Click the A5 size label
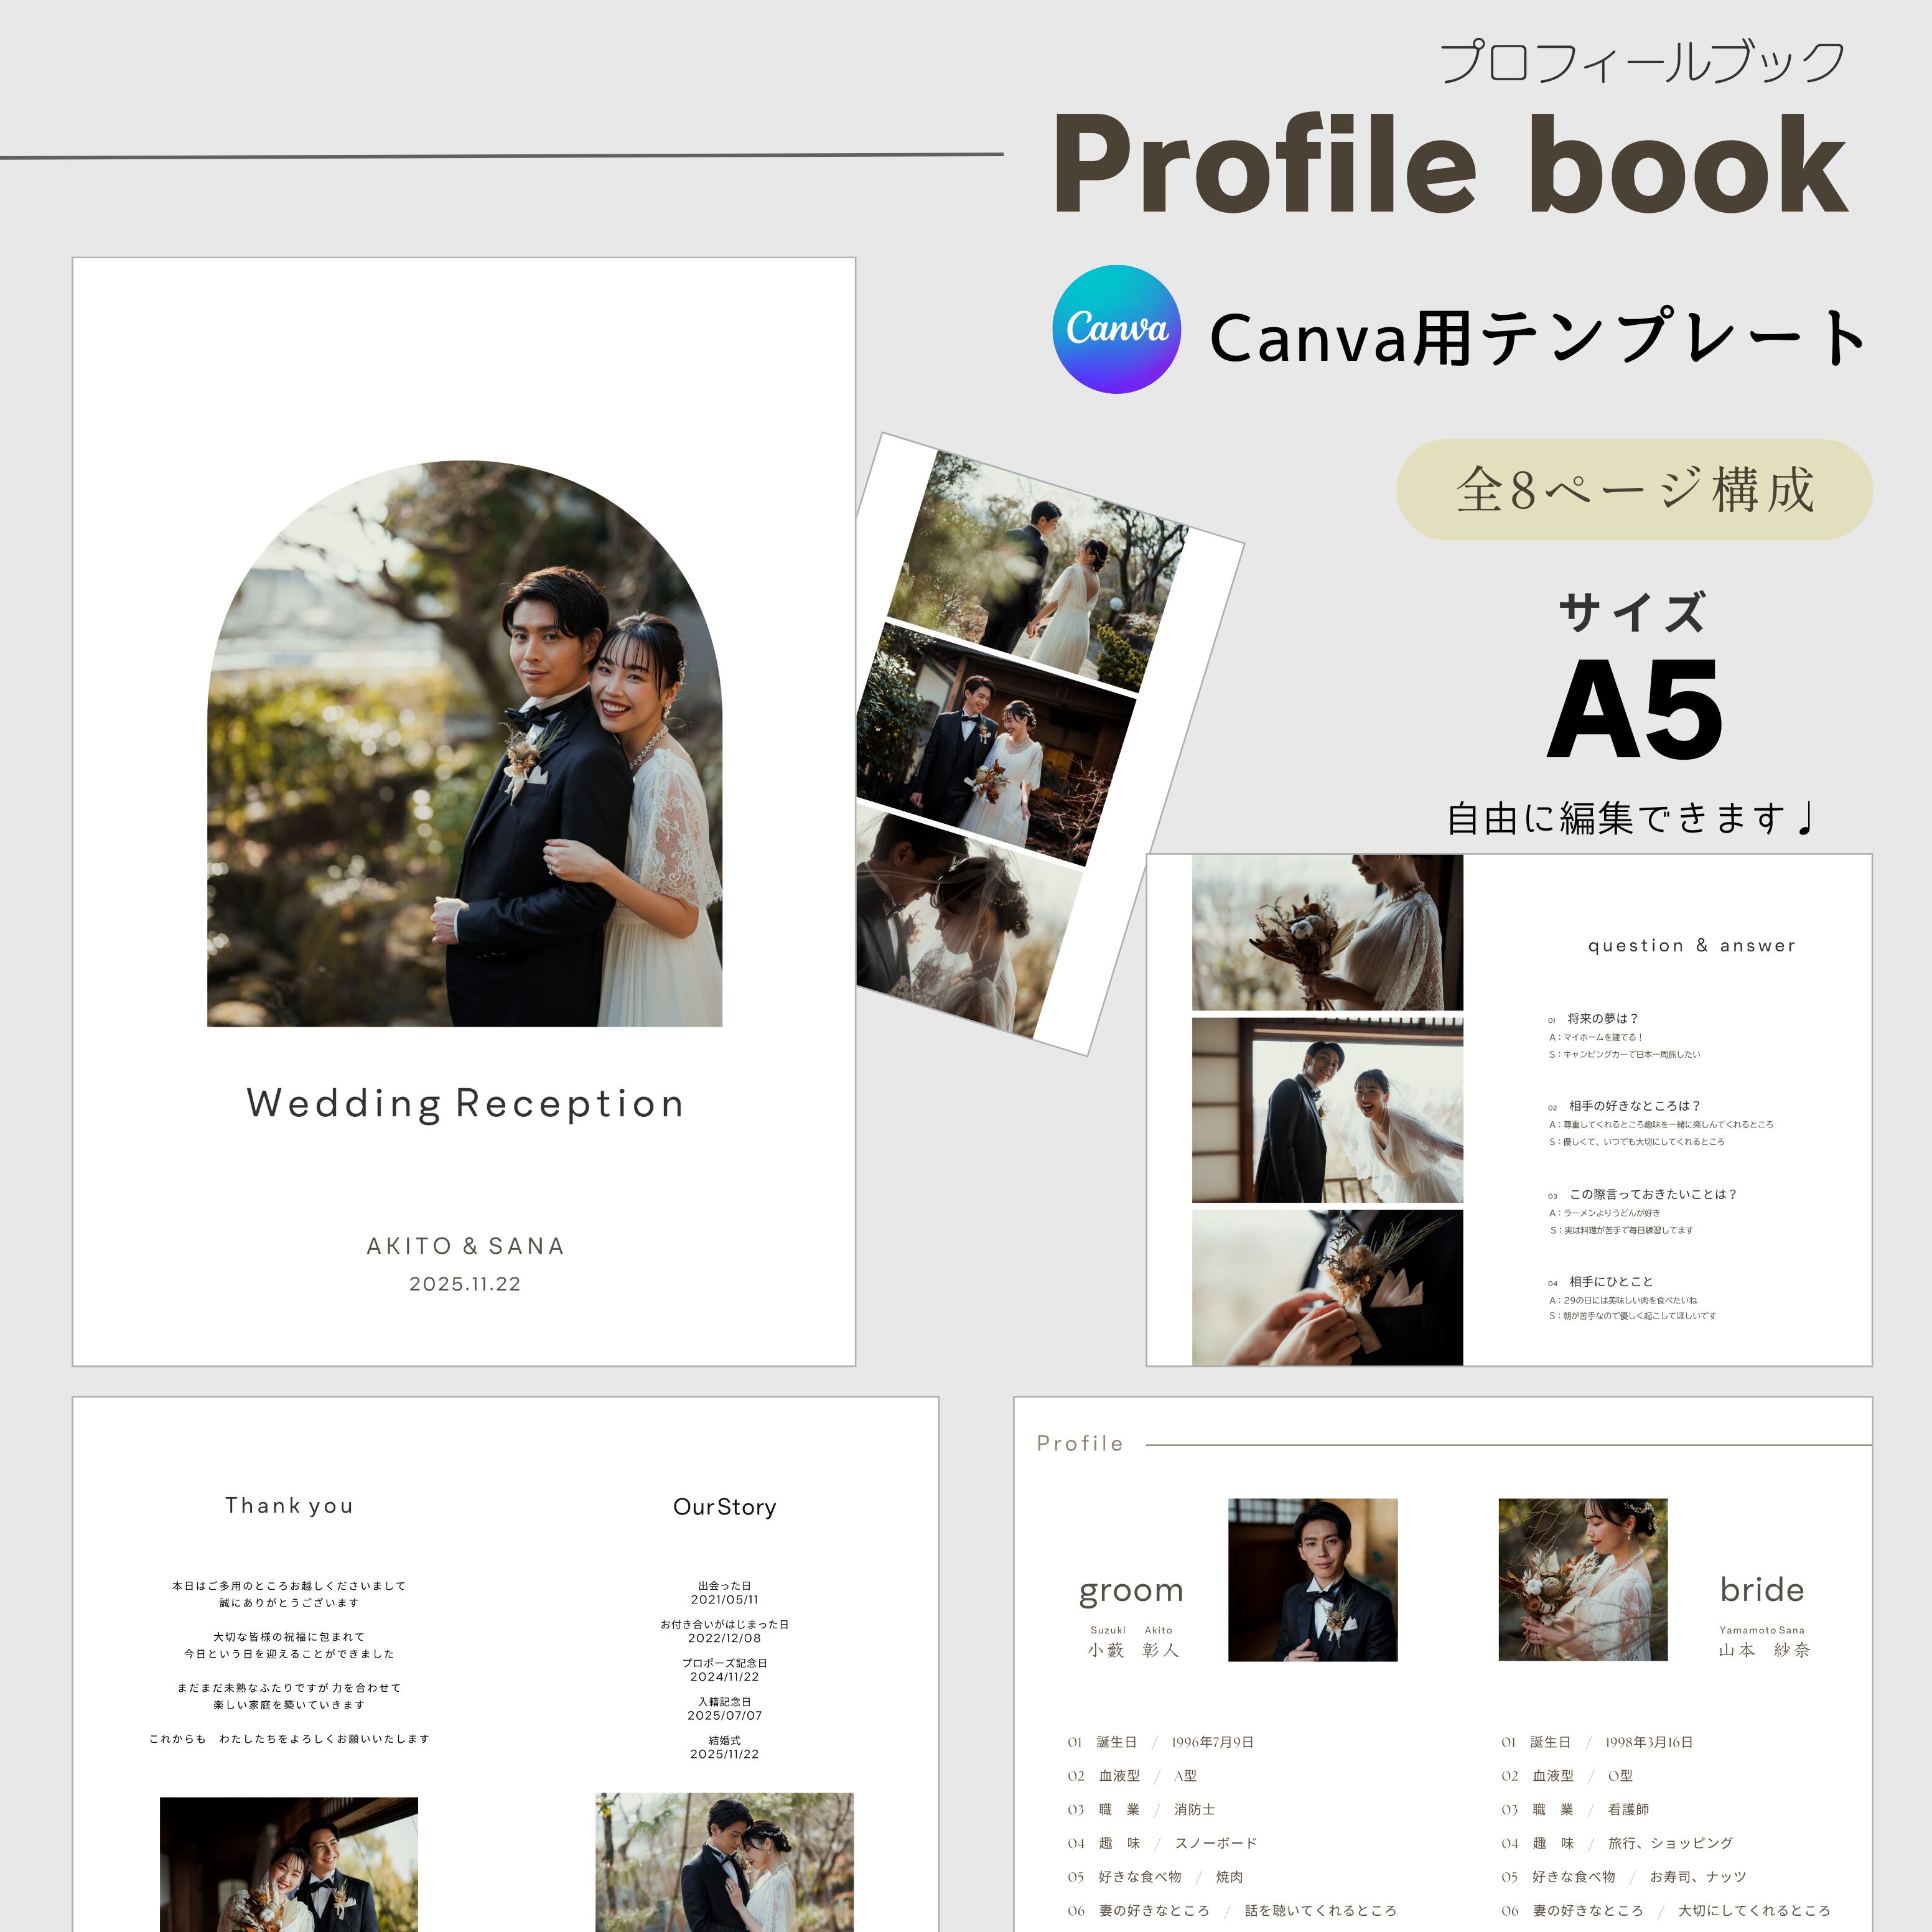 point(1634,712)
